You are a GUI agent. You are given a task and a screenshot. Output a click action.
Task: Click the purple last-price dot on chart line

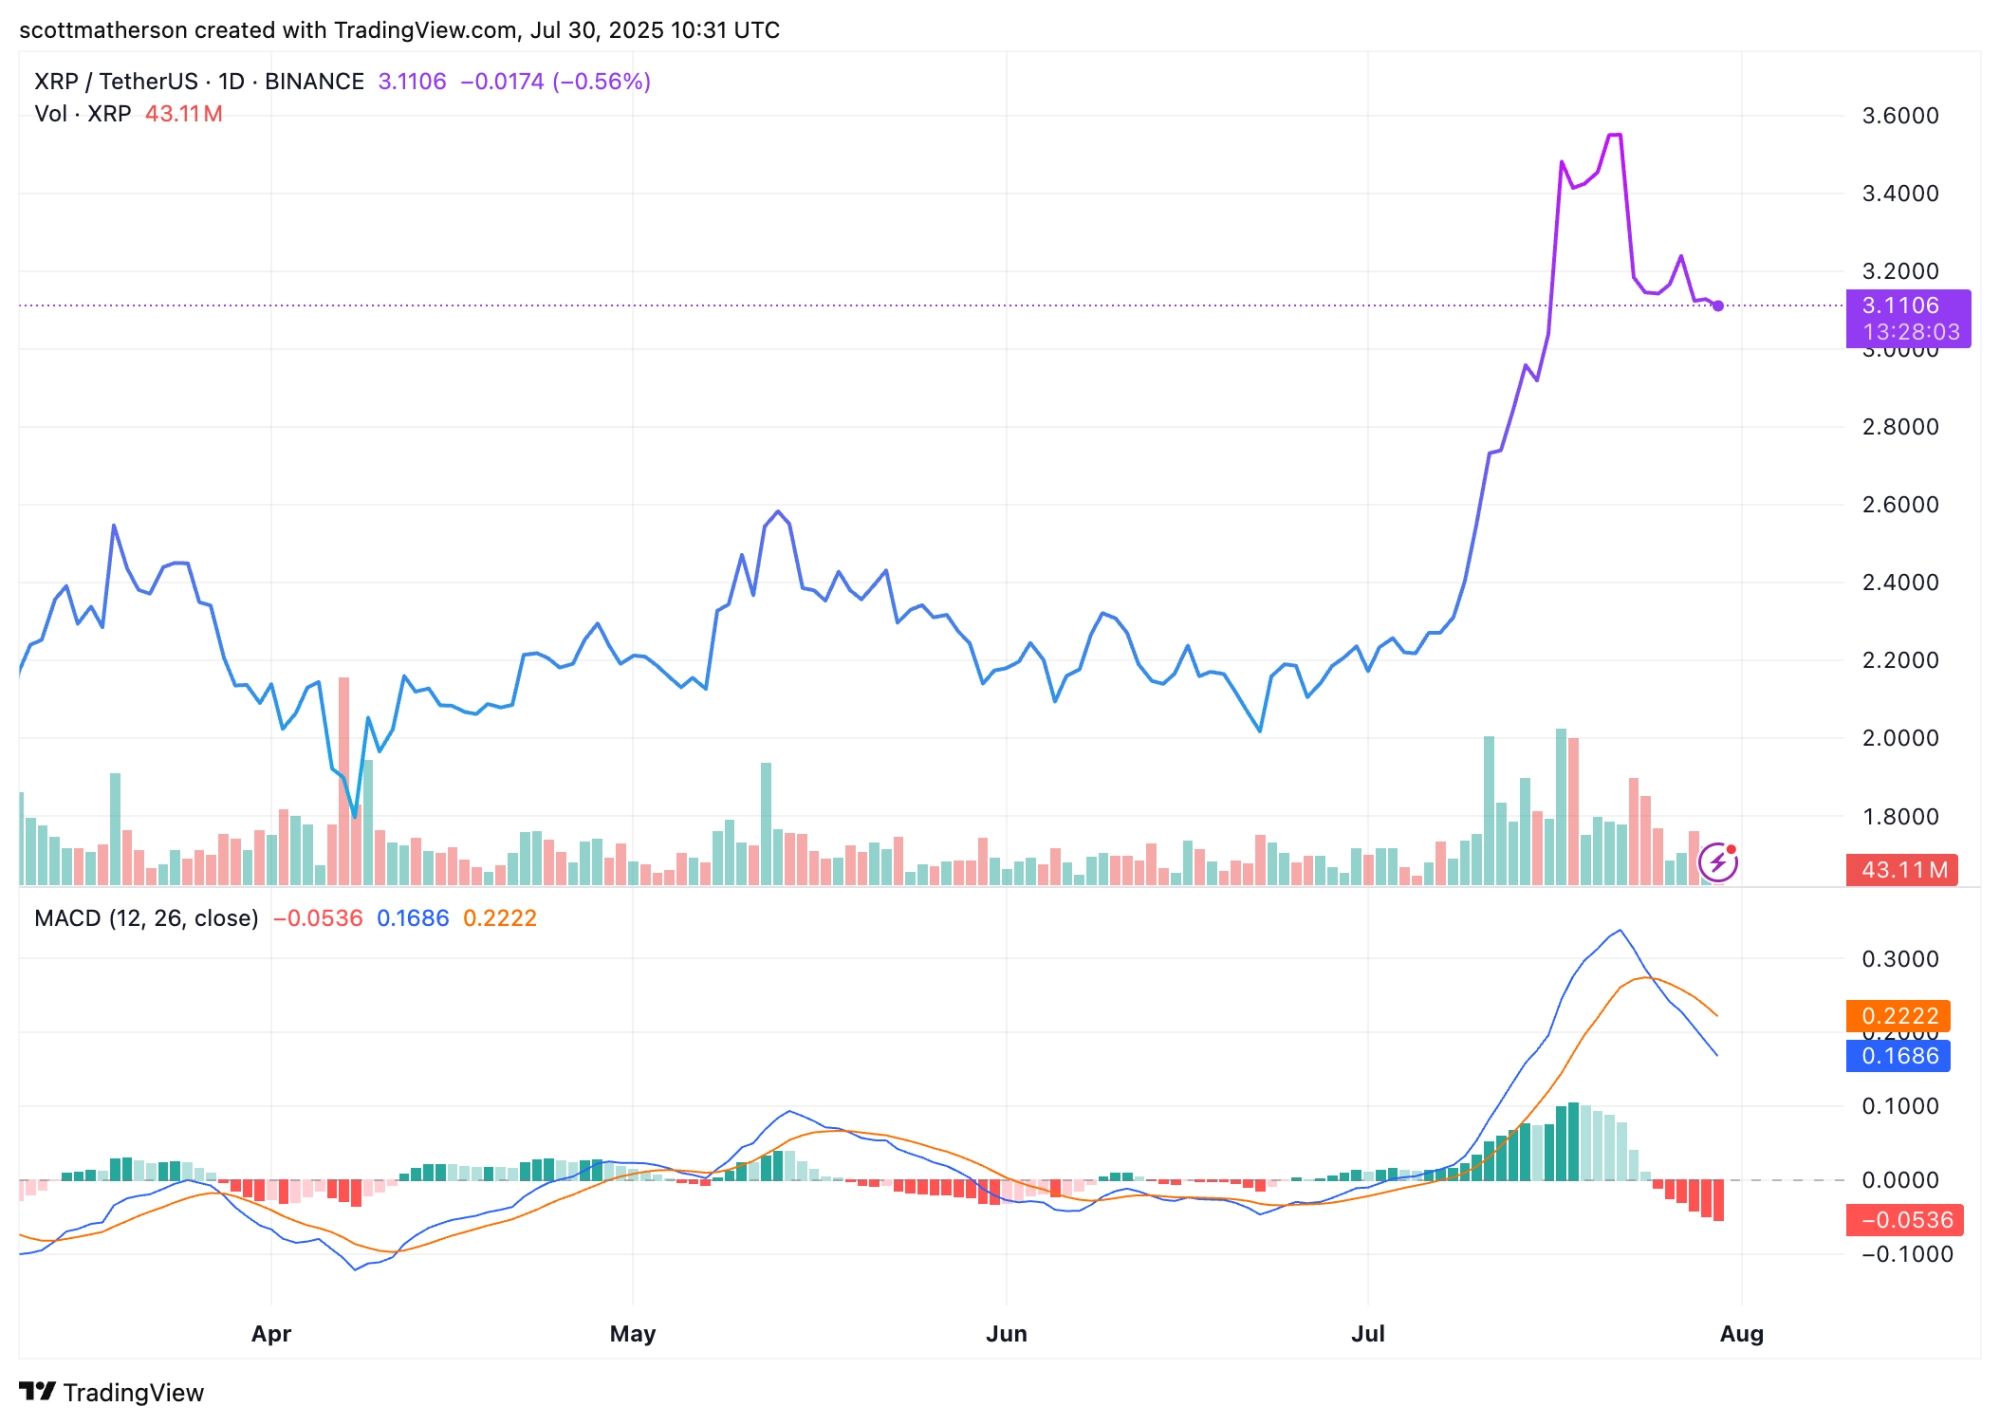pyautogui.click(x=1718, y=306)
